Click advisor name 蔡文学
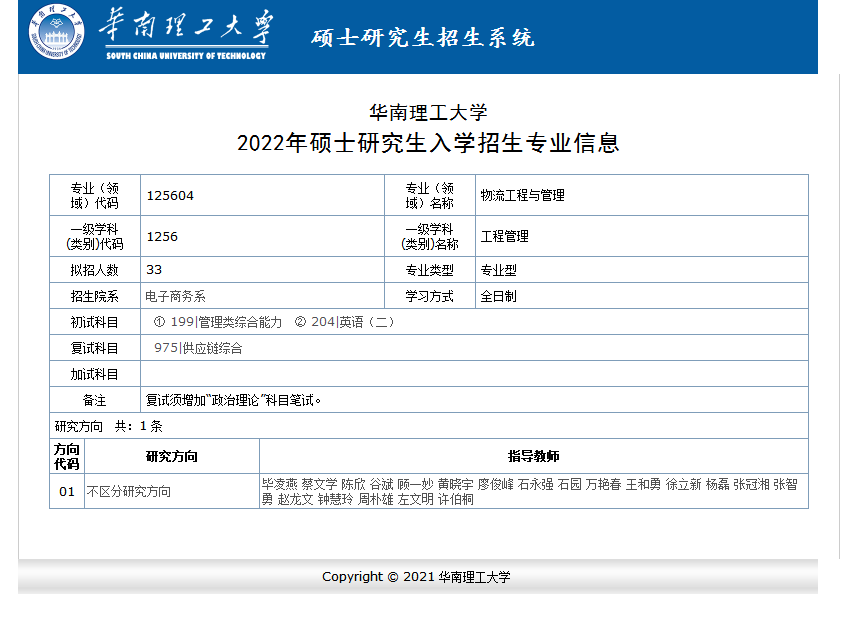859x622 pixels. (319, 484)
